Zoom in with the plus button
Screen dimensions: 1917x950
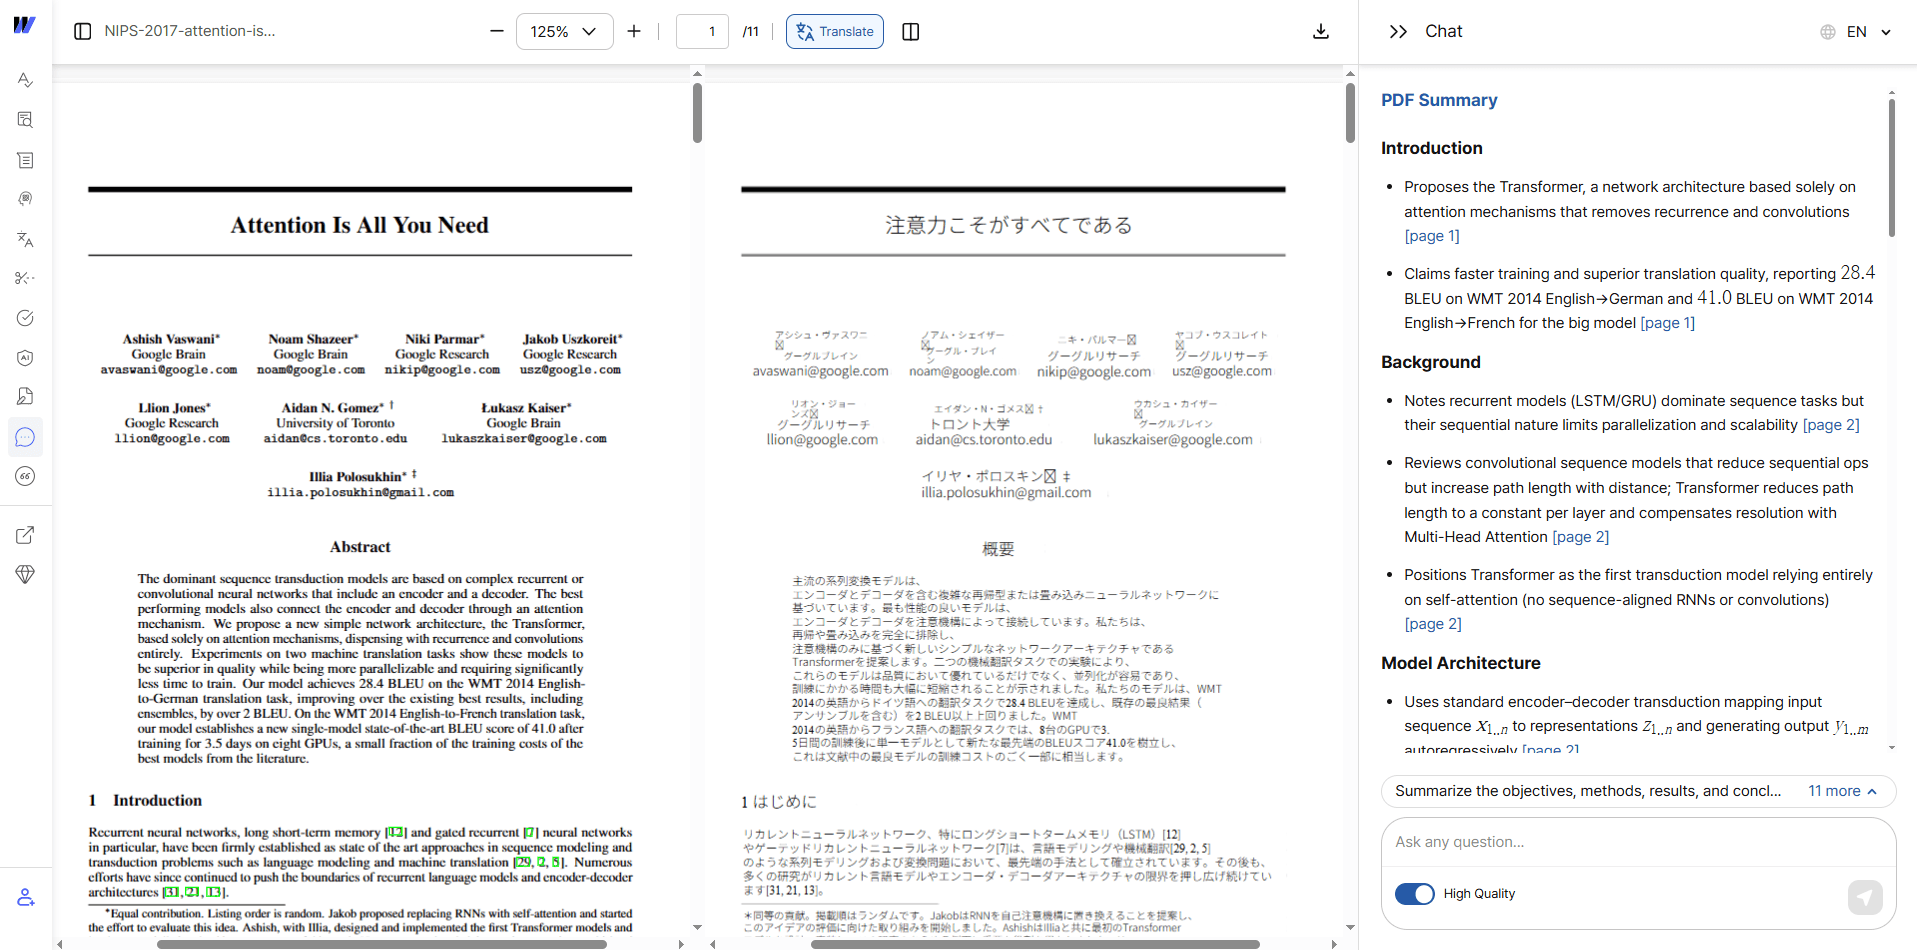point(634,31)
